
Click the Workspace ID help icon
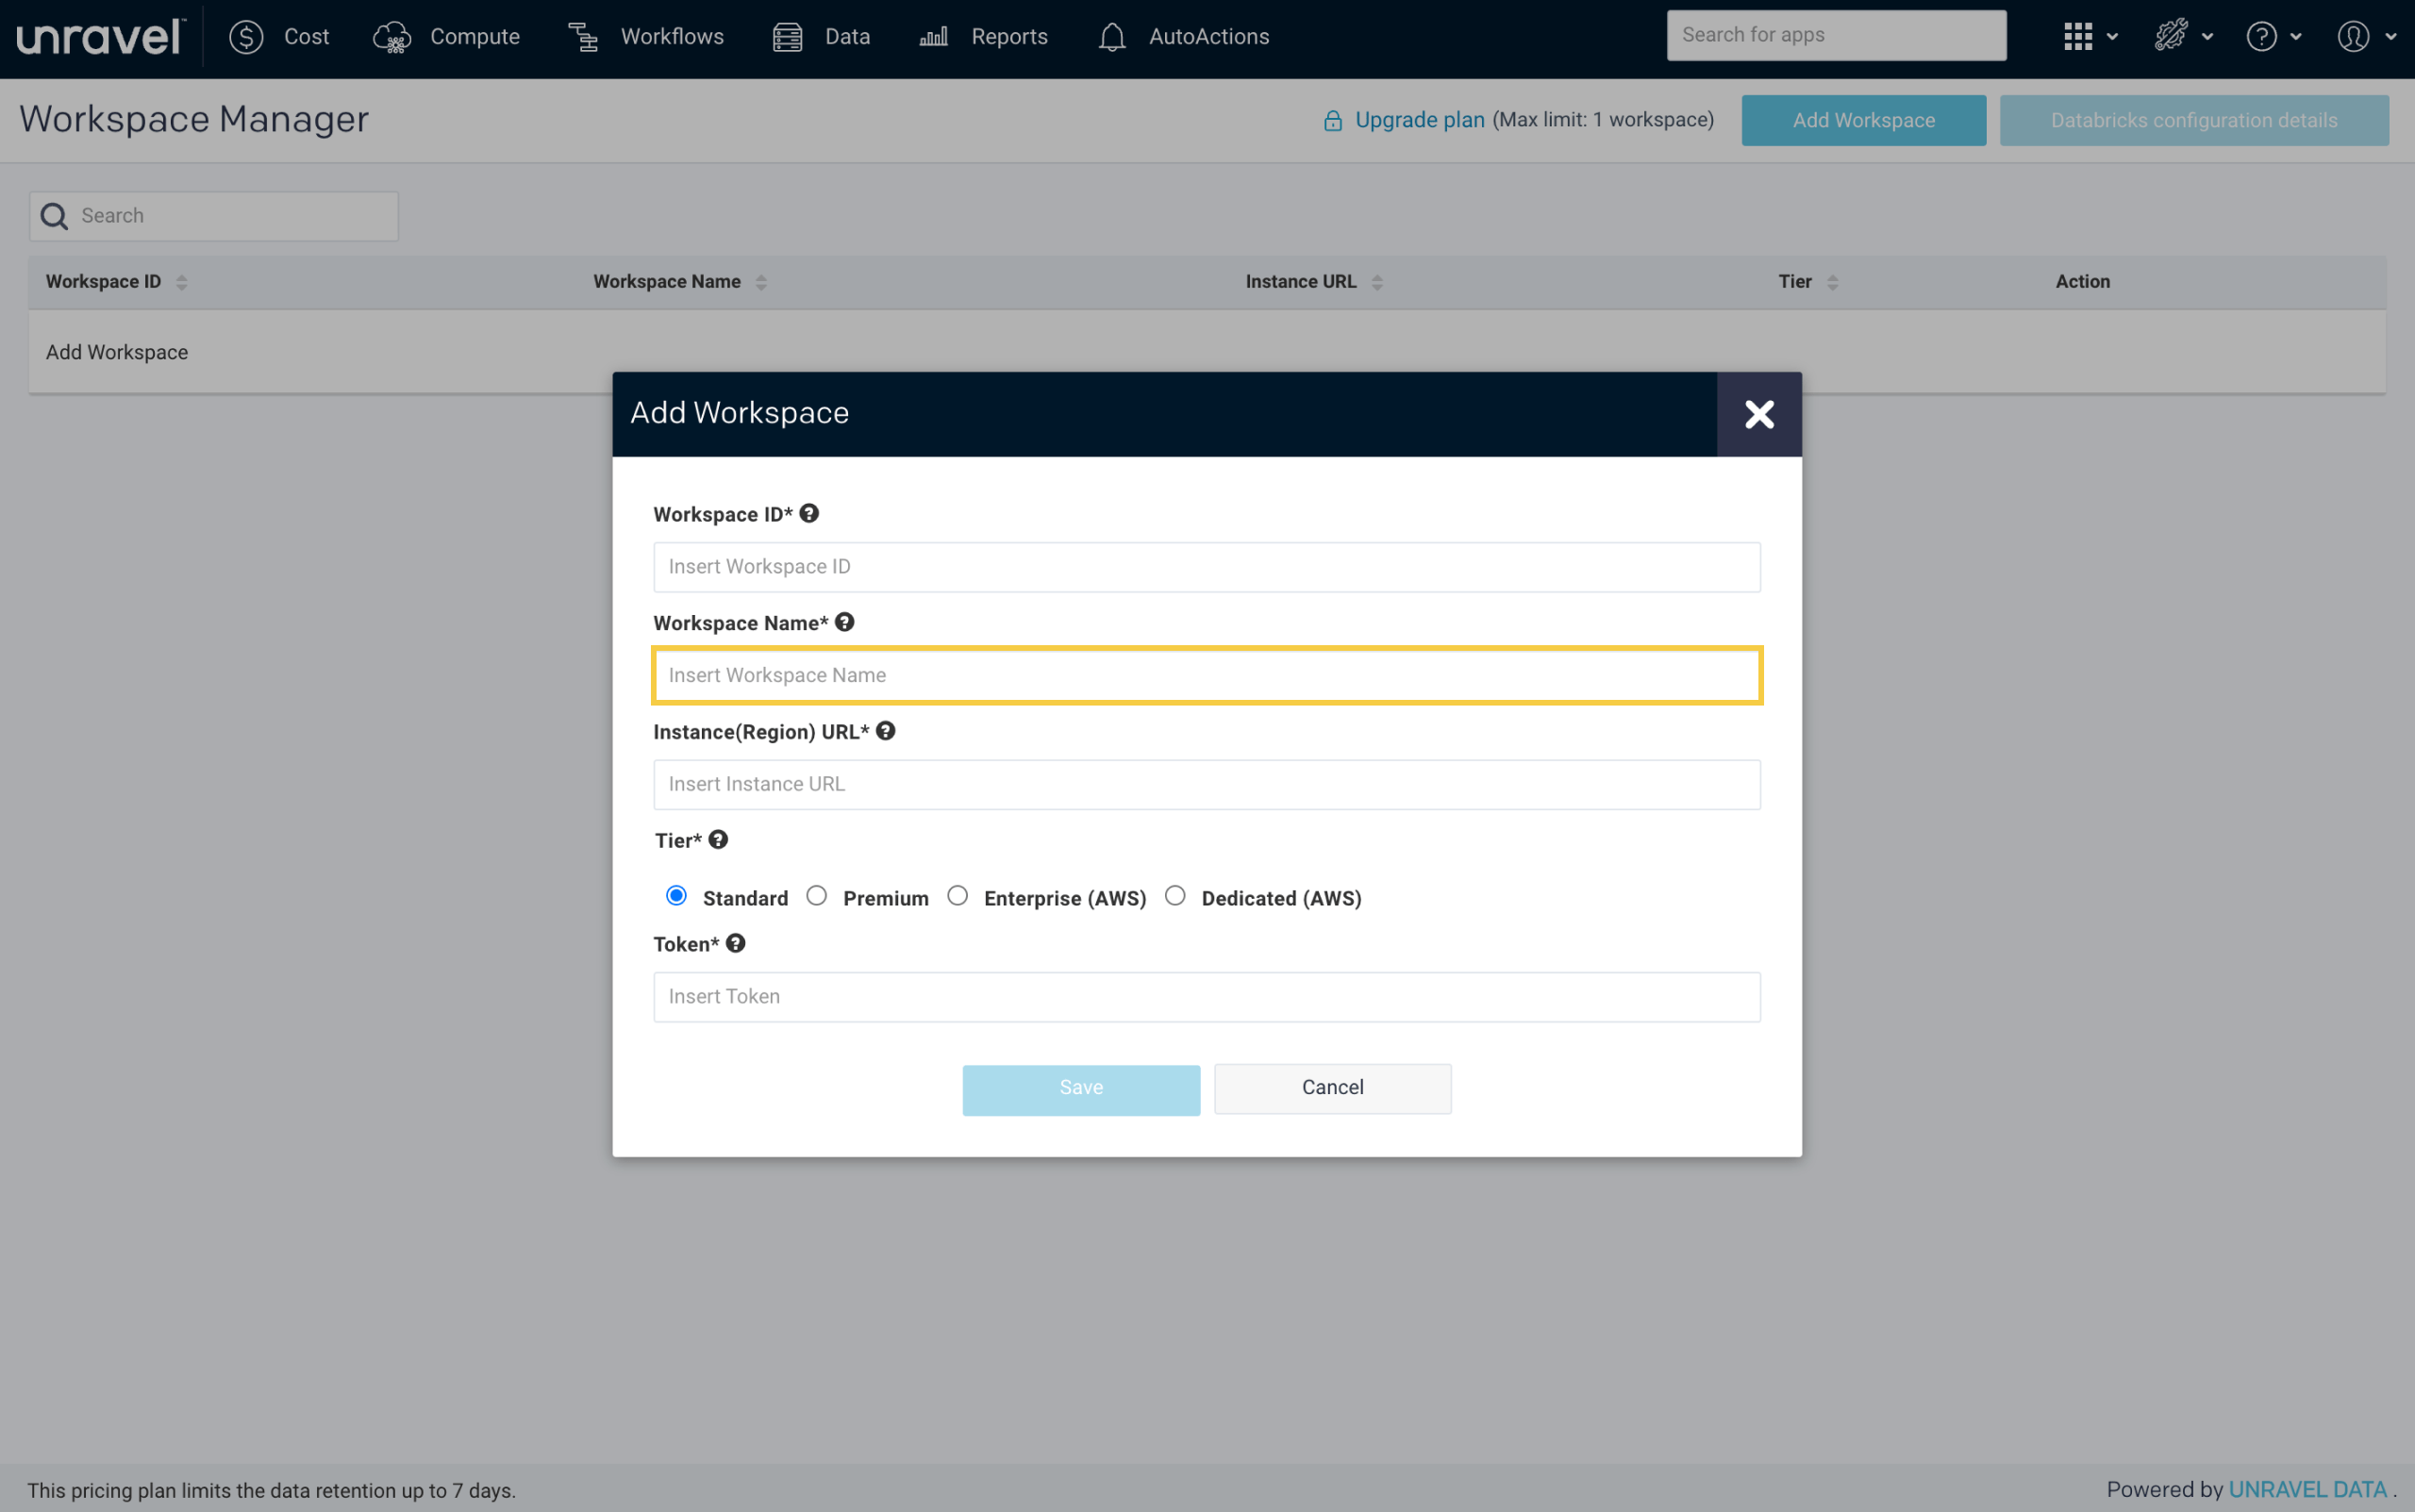coord(809,513)
